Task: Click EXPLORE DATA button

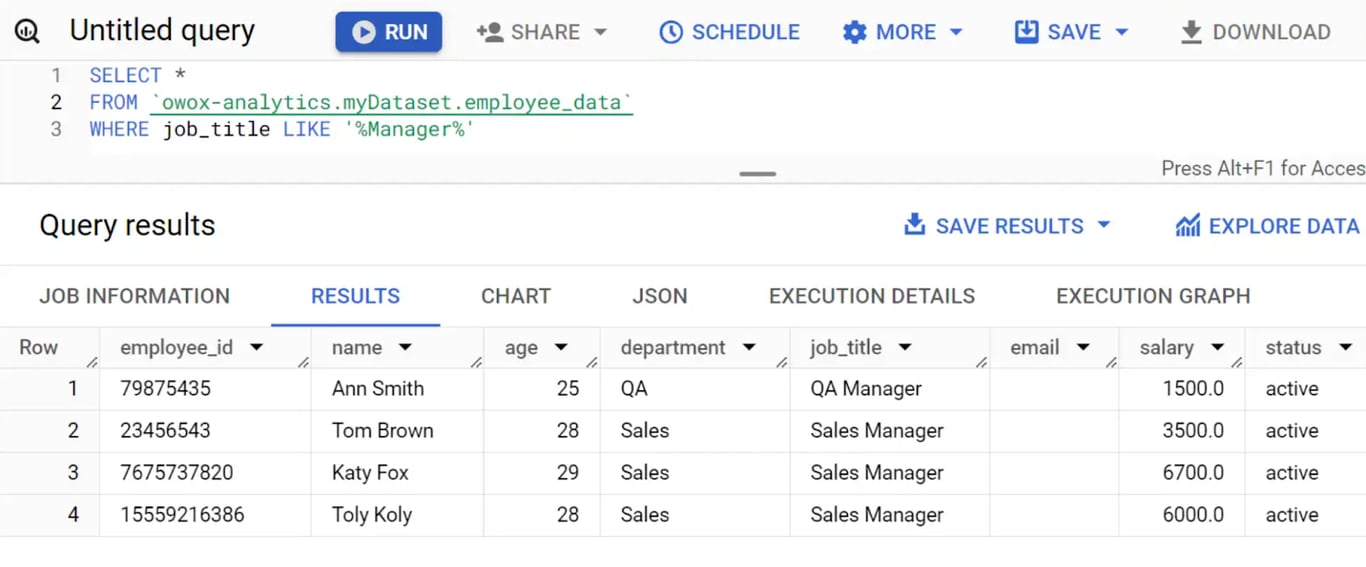Action: click(1268, 226)
